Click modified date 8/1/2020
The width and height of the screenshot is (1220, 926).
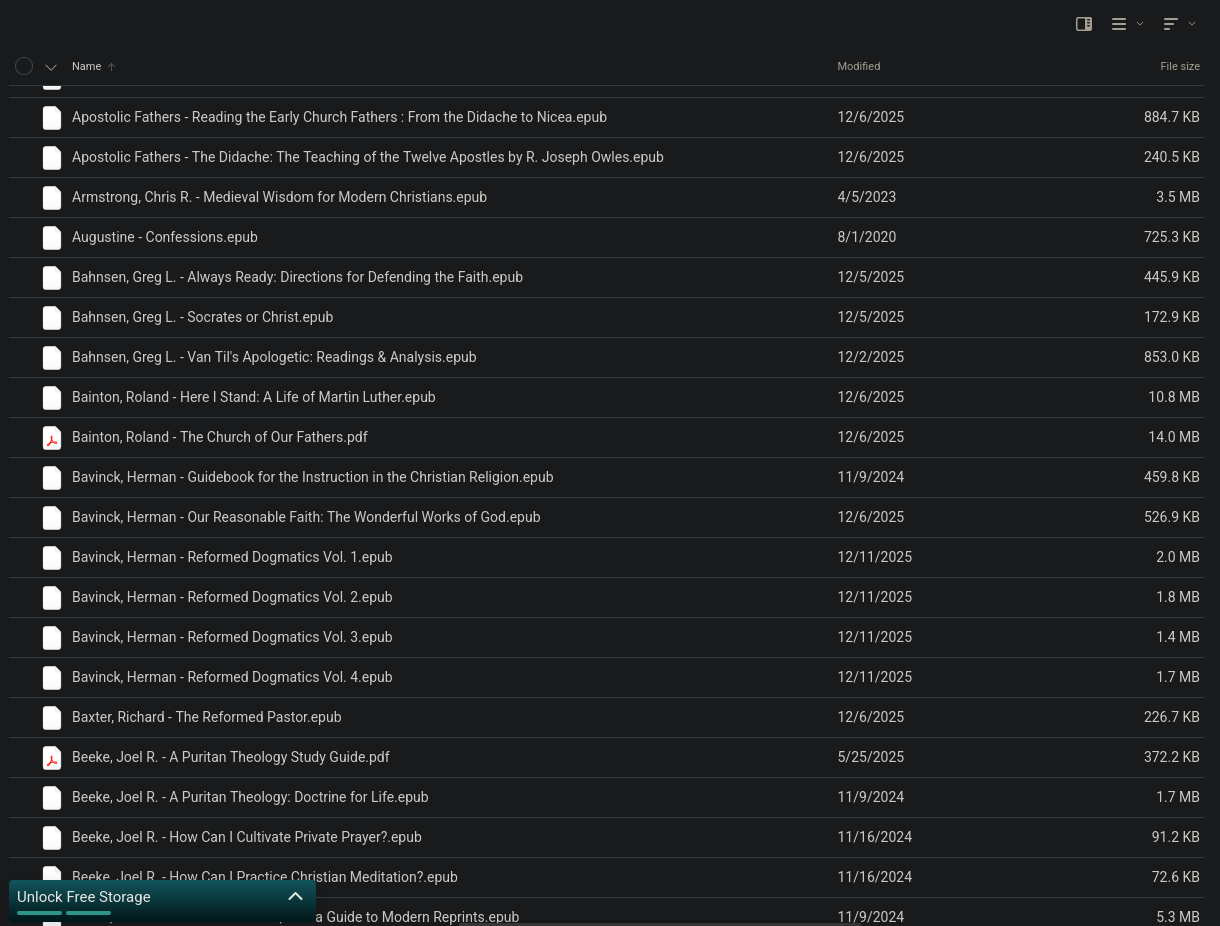867,237
